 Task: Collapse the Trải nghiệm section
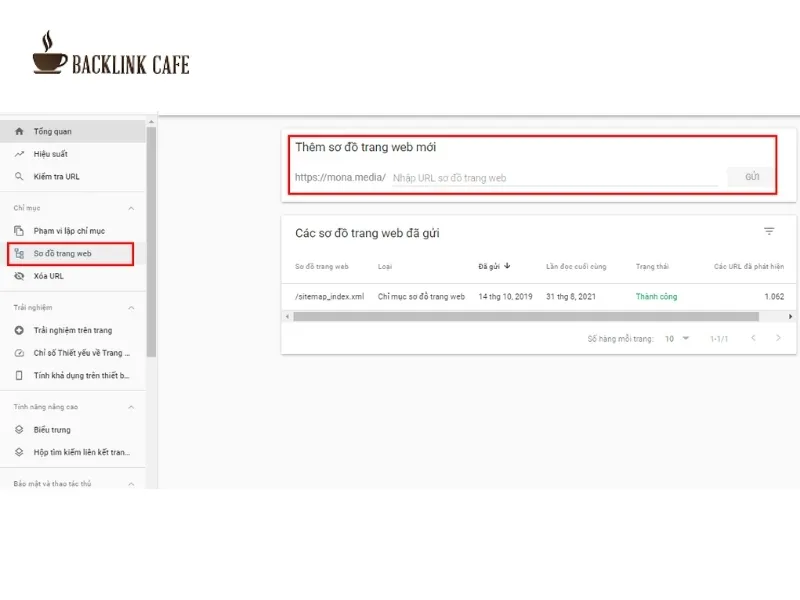[x=131, y=308]
